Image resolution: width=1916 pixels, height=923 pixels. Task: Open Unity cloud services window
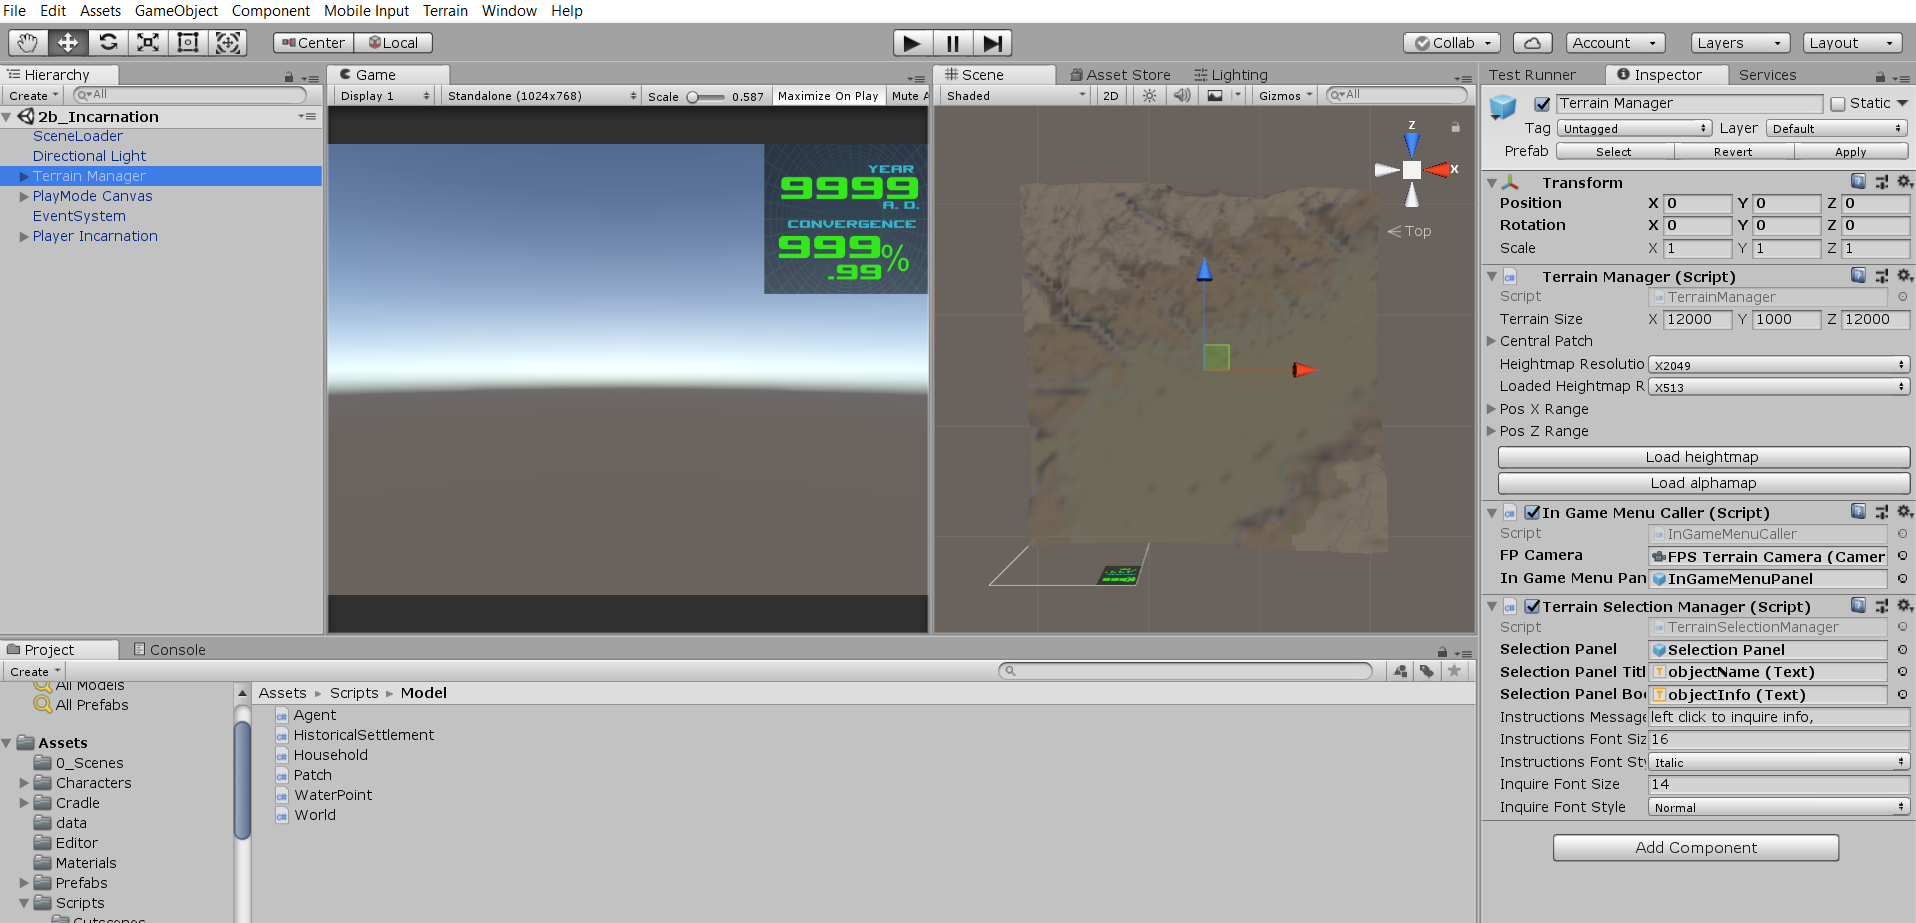(1533, 43)
